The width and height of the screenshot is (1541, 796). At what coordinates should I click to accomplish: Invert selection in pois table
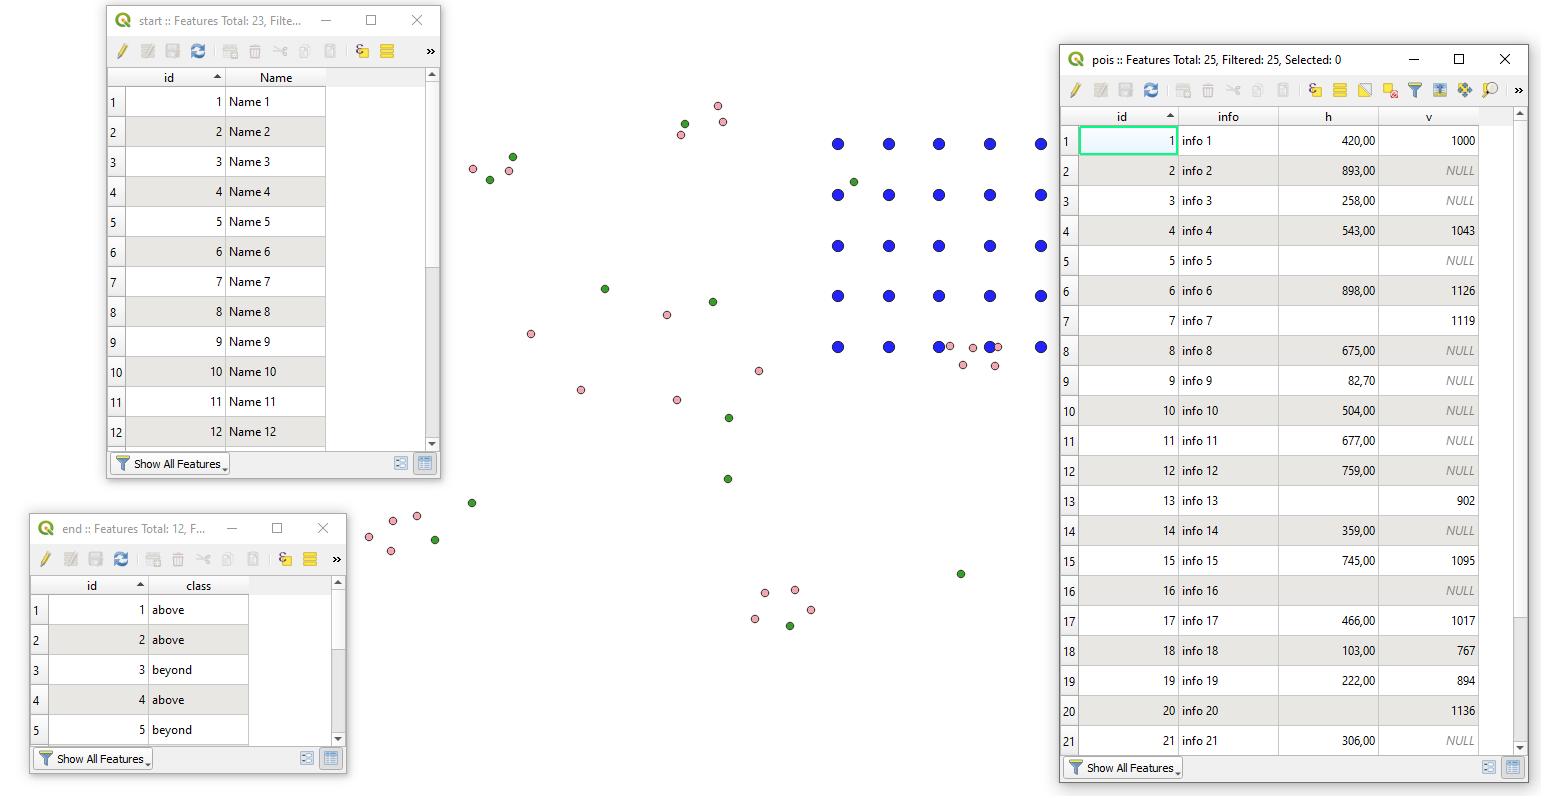click(x=1365, y=90)
